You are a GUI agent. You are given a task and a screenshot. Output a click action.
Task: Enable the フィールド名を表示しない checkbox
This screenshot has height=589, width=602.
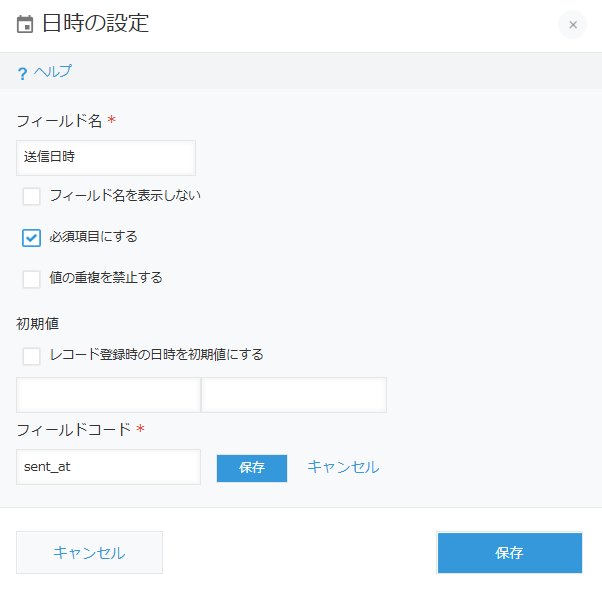click(31, 197)
